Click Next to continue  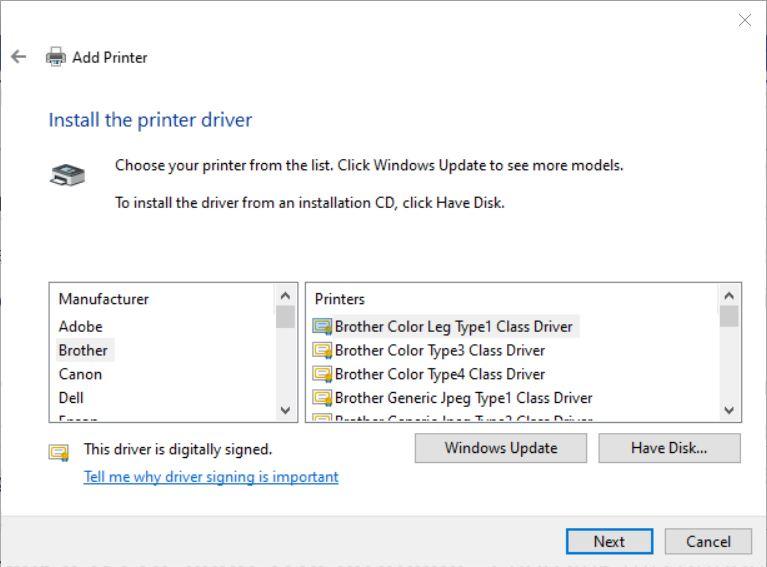coord(609,542)
